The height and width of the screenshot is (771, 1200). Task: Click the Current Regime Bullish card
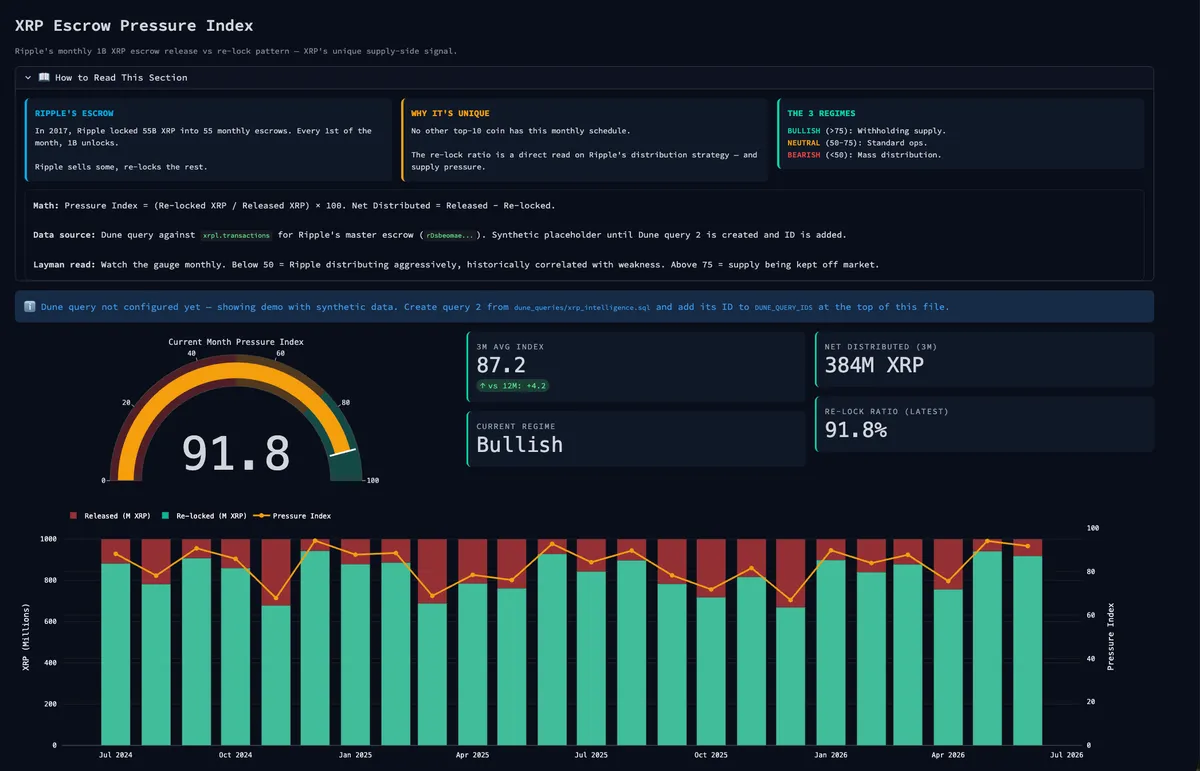(x=636, y=438)
